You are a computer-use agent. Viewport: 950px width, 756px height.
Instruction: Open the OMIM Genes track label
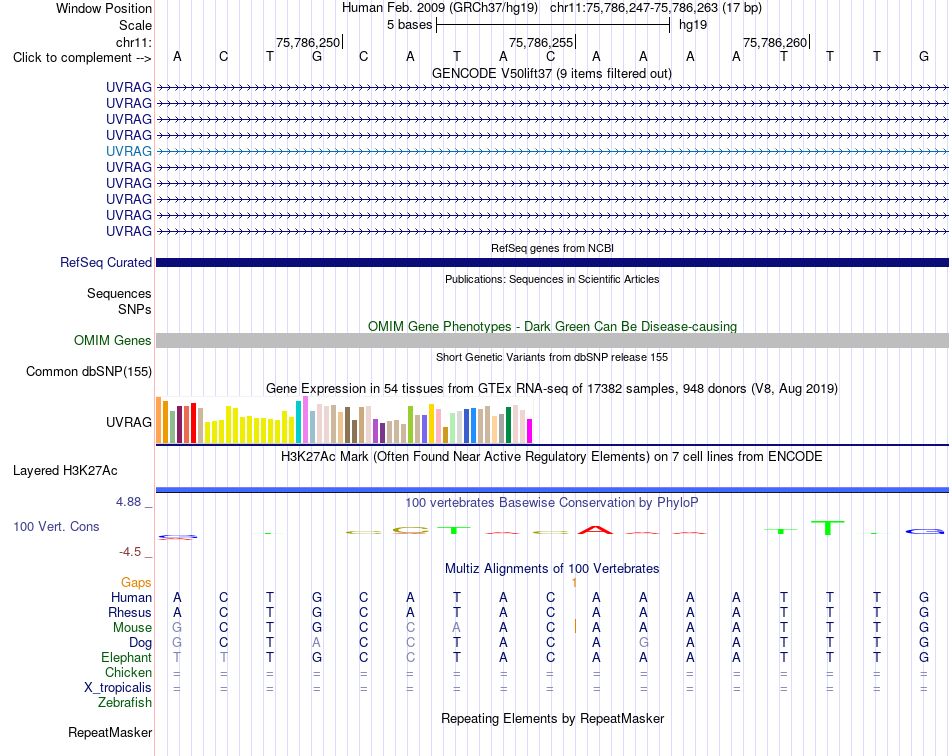tap(112, 340)
